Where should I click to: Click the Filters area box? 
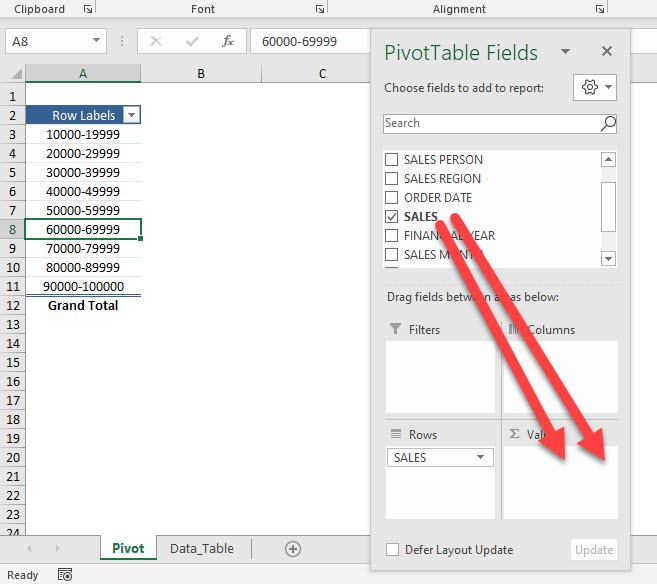tap(440, 377)
